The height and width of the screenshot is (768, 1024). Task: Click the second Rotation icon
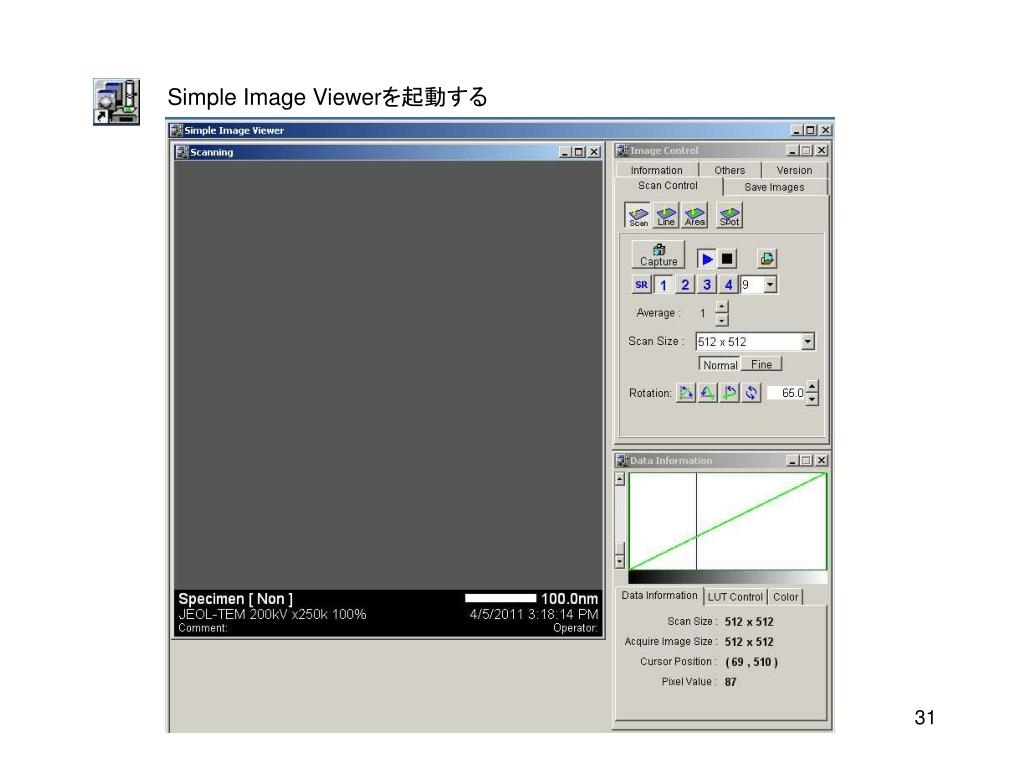[x=707, y=392]
